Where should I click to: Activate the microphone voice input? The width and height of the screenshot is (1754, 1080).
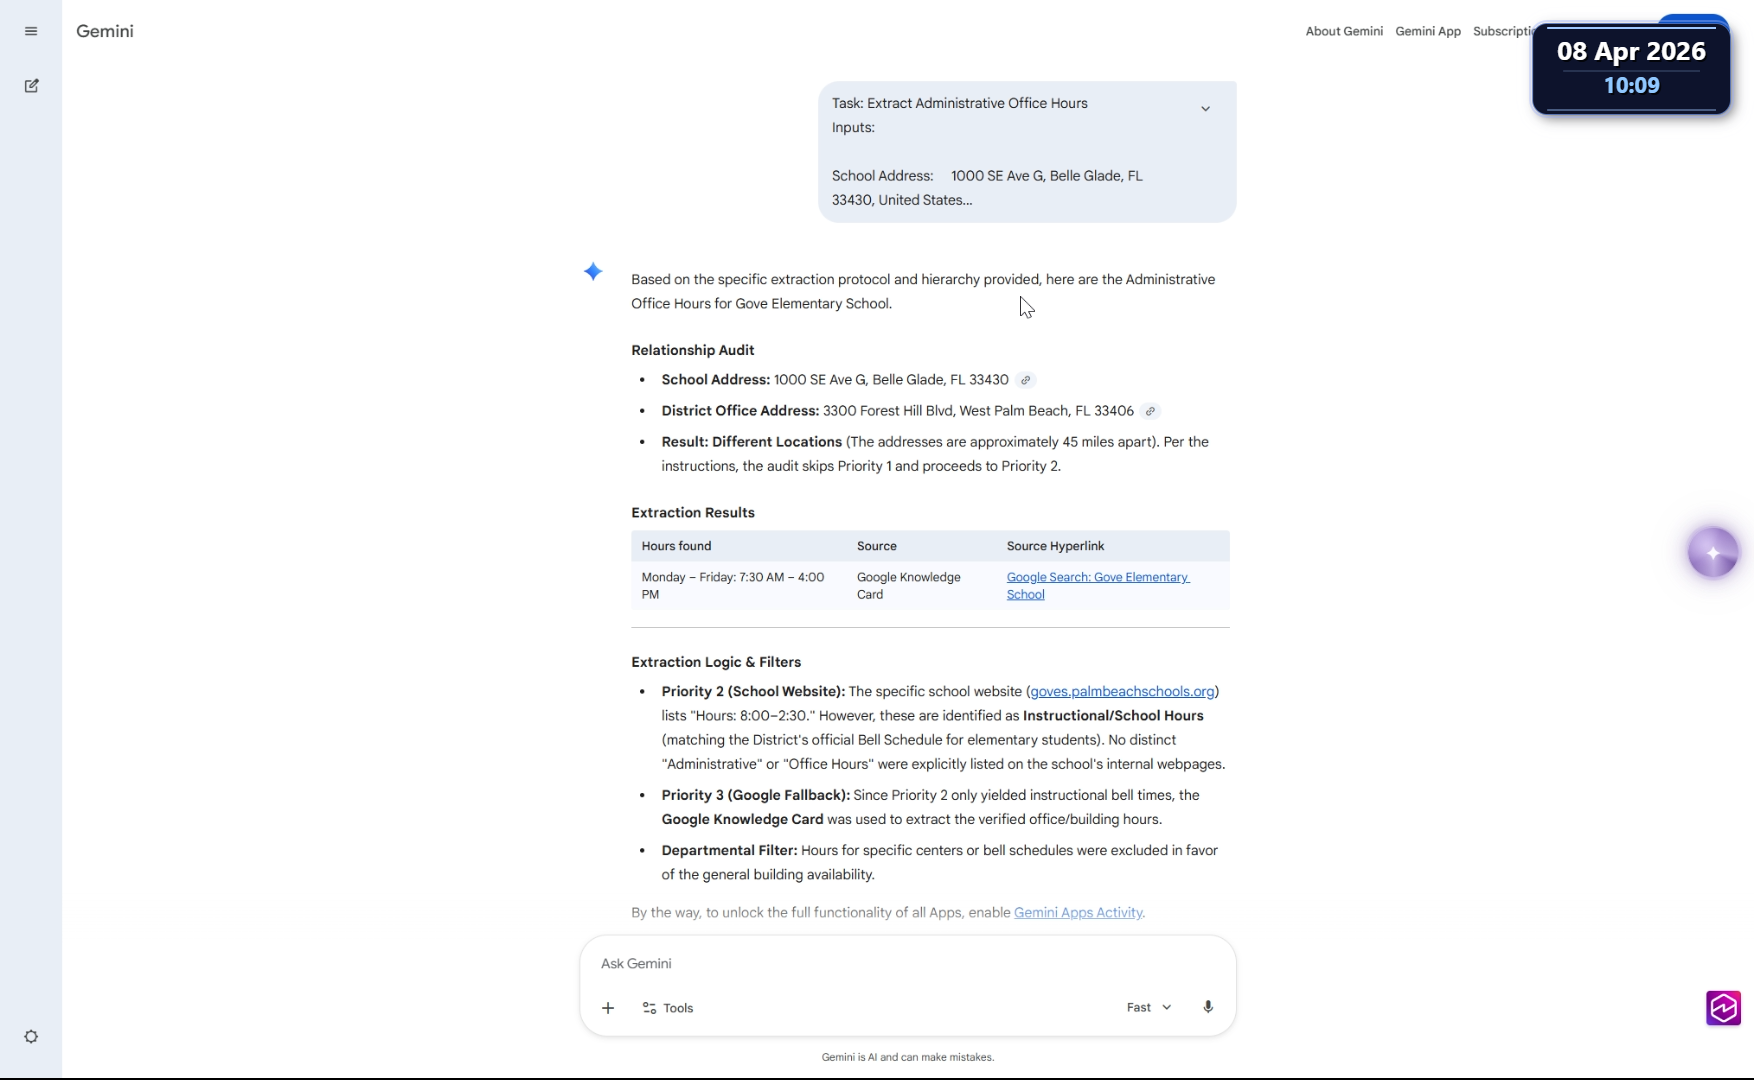point(1208,1007)
